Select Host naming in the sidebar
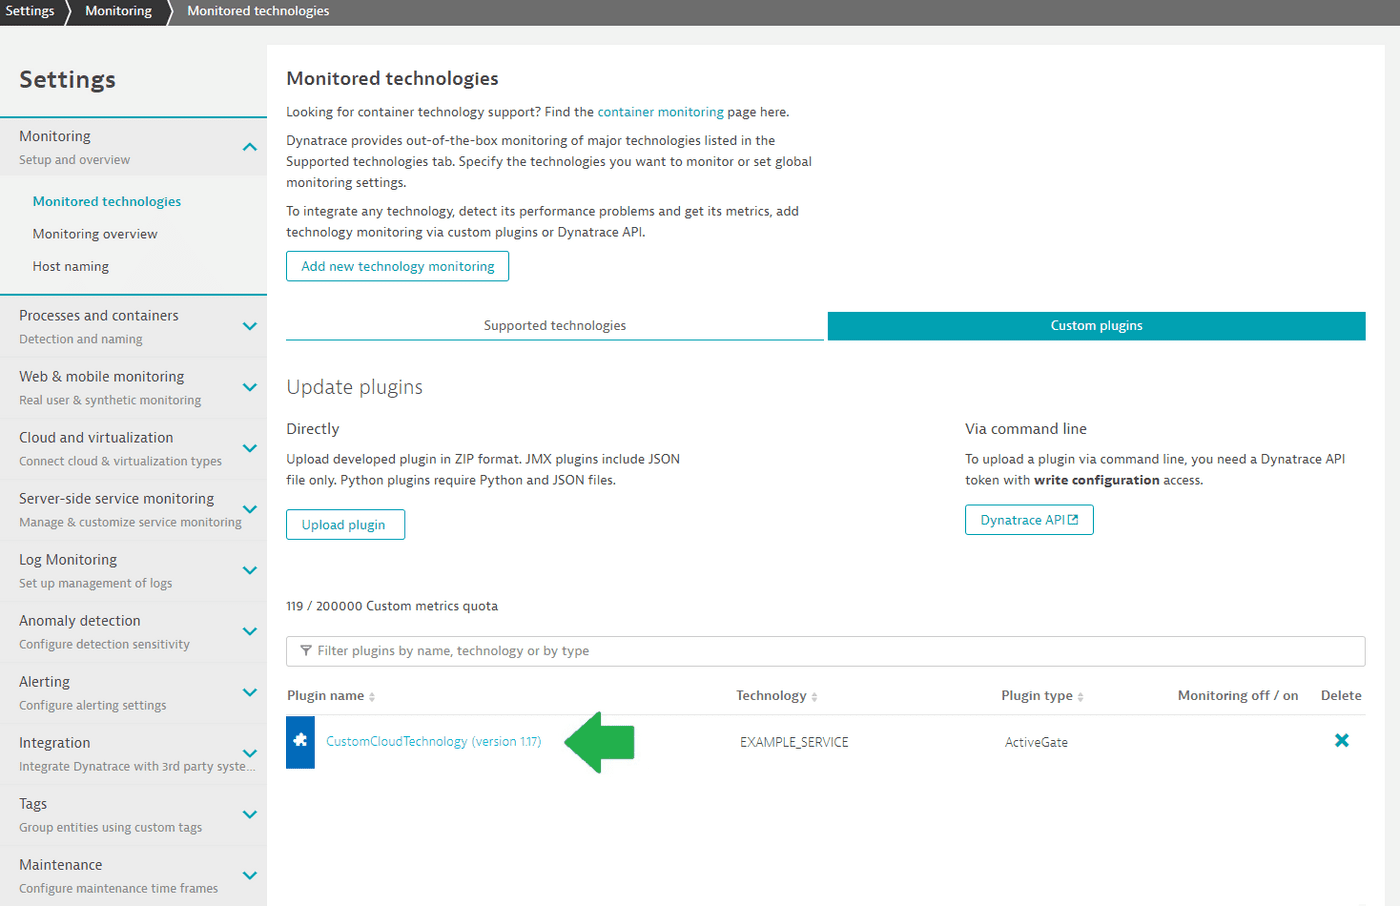The height and width of the screenshot is (906, 1400). (71, 266)
